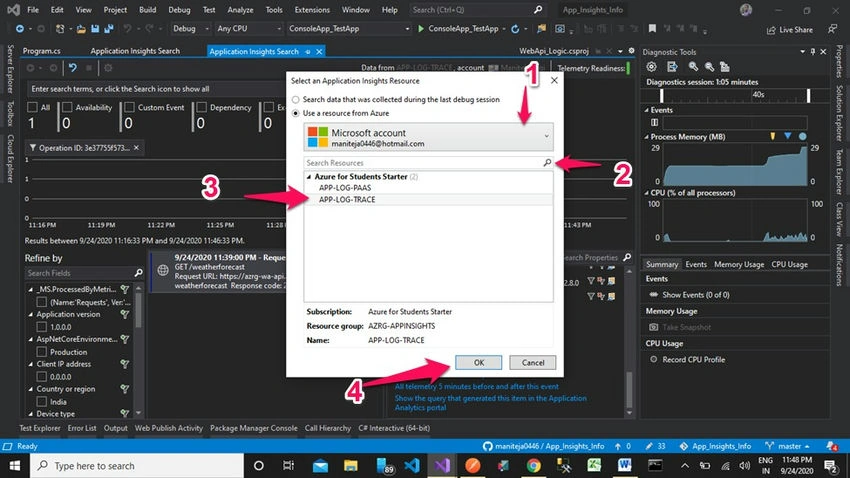Screen dimensions: 850x478
Task: Open the Debug menu
Action: (179, 10)
